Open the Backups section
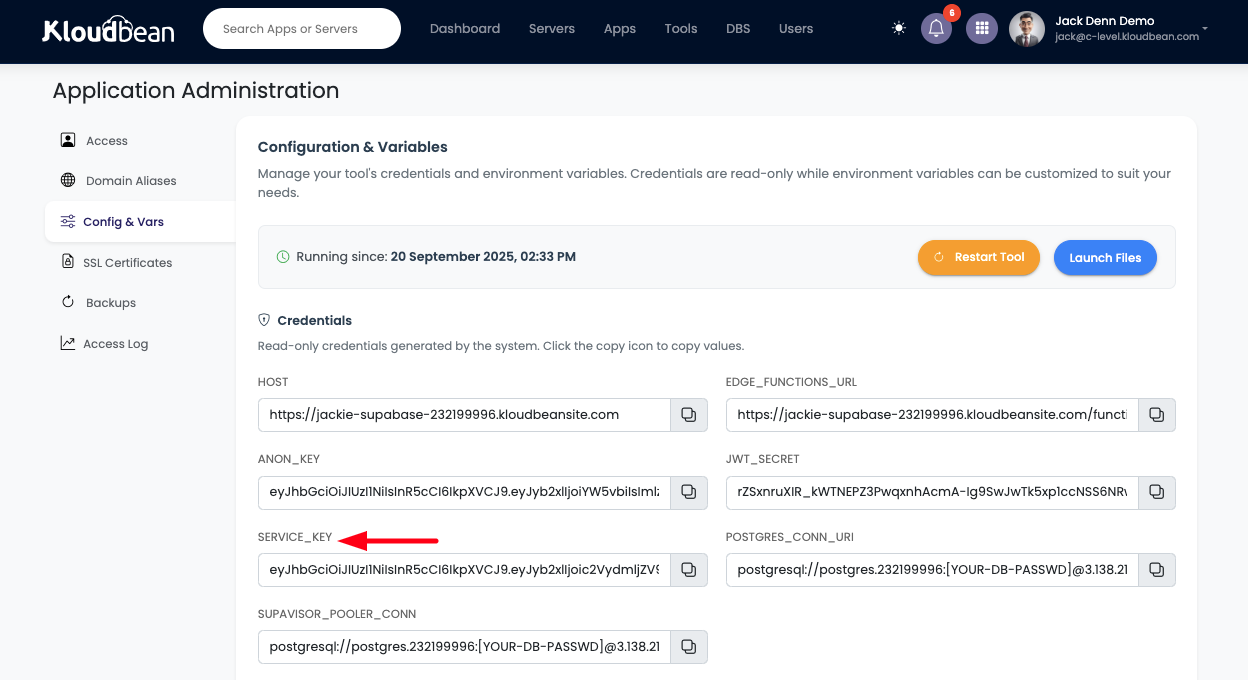Image resolution: width=1248 pixels, height=680 pixels. (x=110, y=303)
